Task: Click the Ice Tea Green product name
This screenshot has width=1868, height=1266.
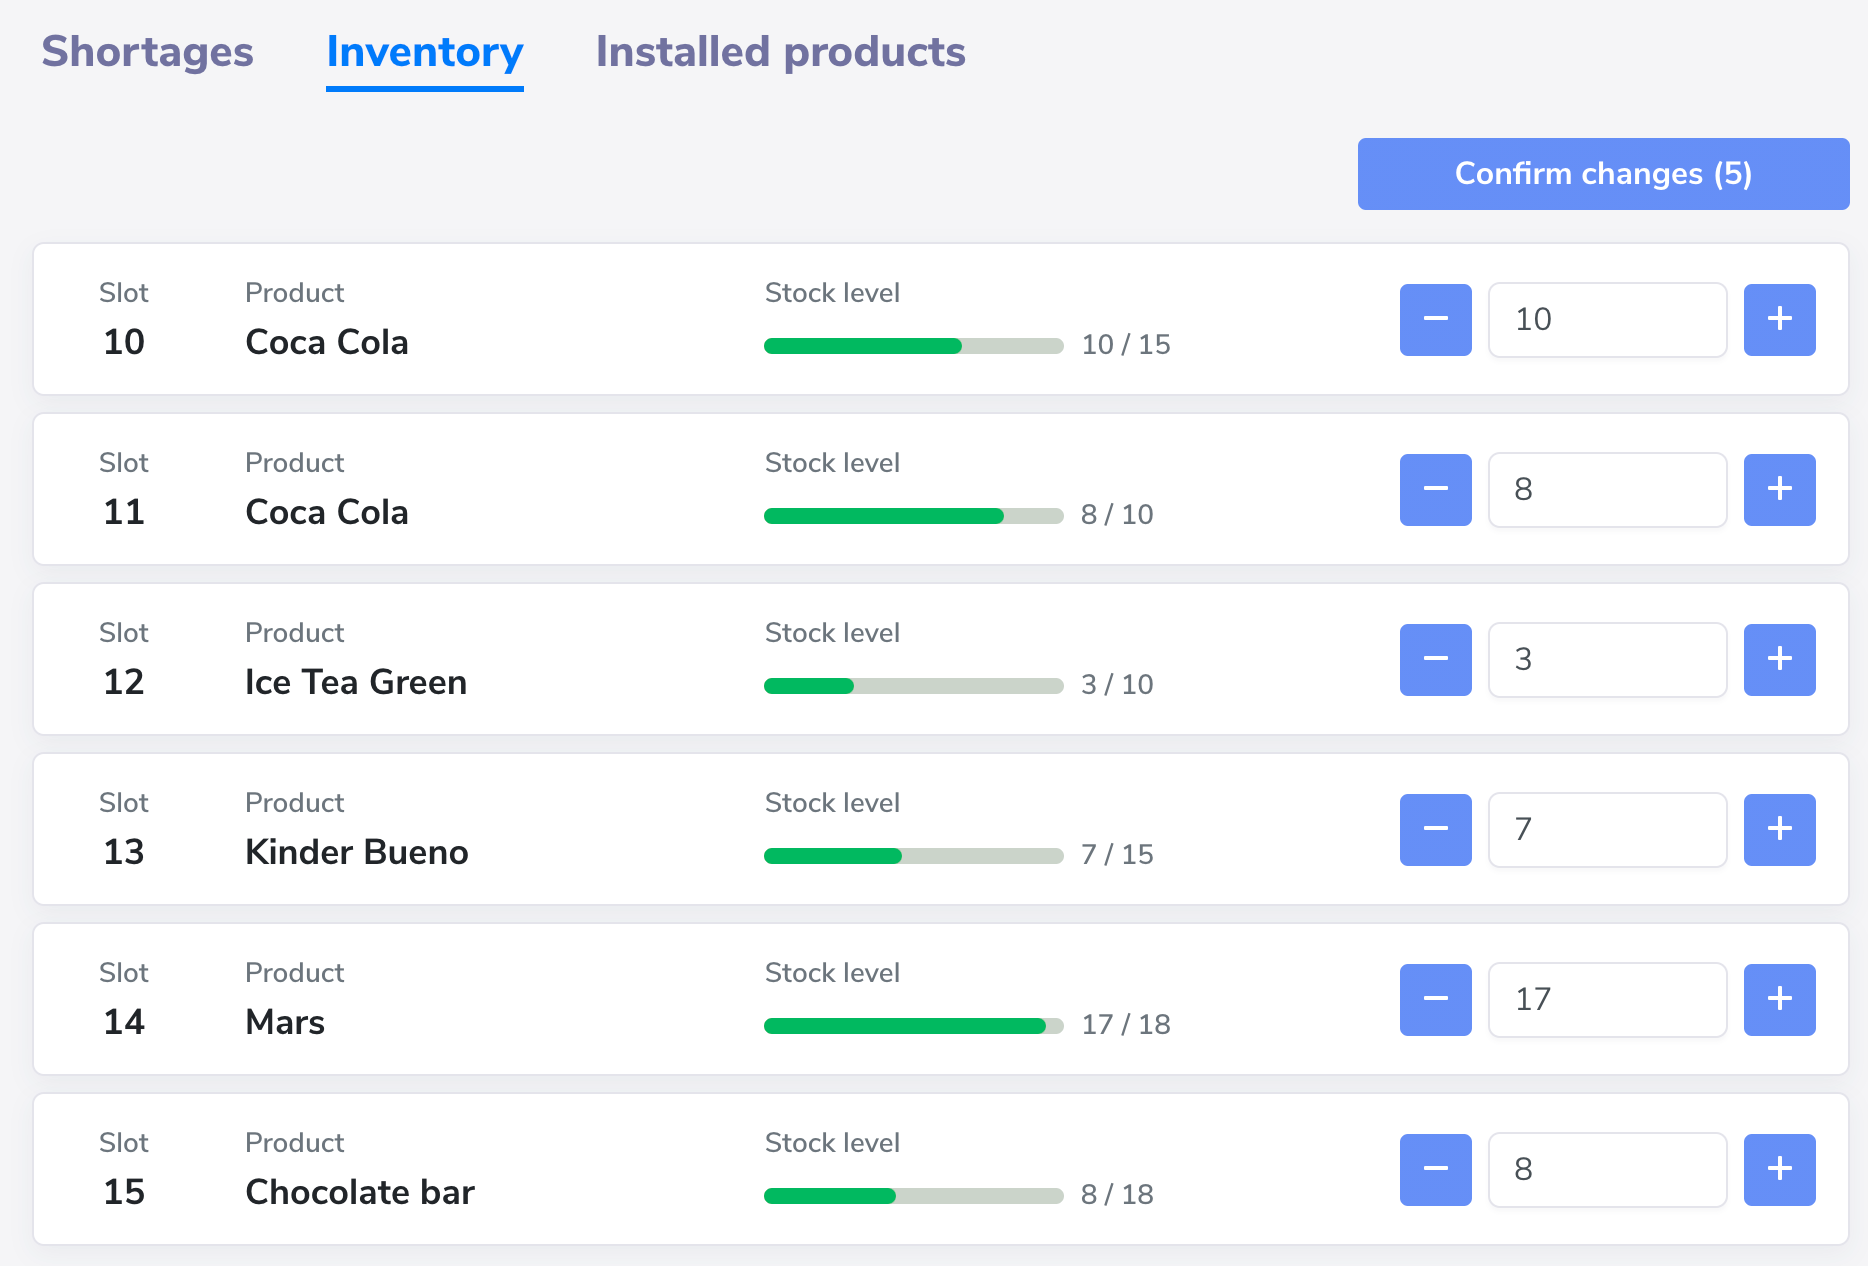Action: (356, 682)
